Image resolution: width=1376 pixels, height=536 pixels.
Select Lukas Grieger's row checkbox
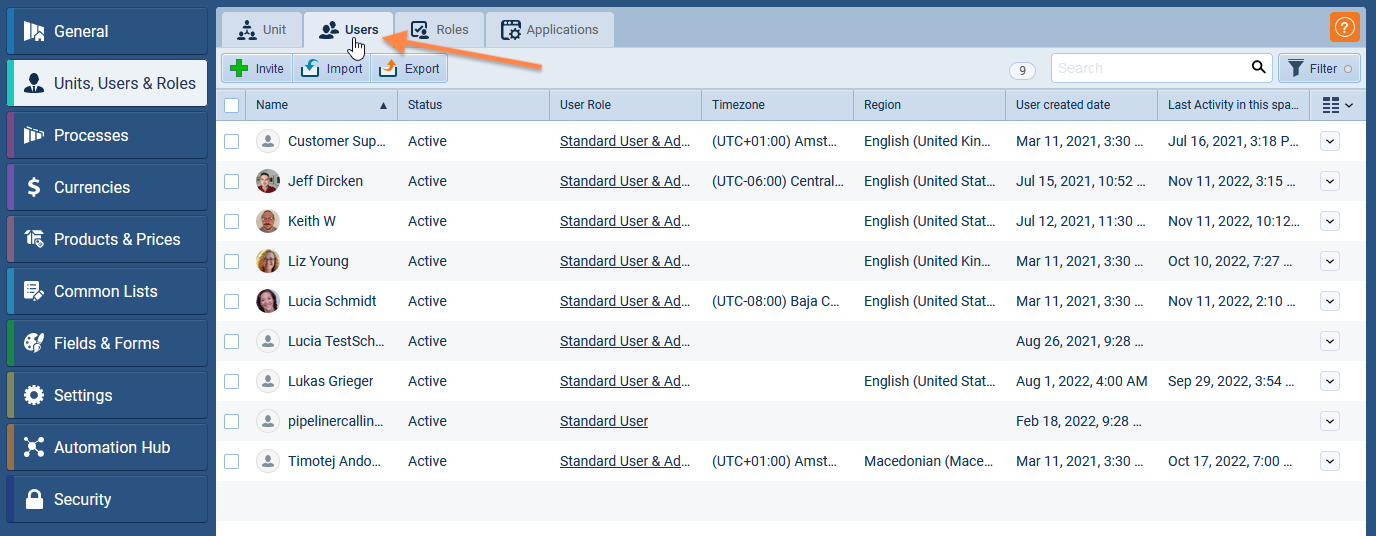232,381
